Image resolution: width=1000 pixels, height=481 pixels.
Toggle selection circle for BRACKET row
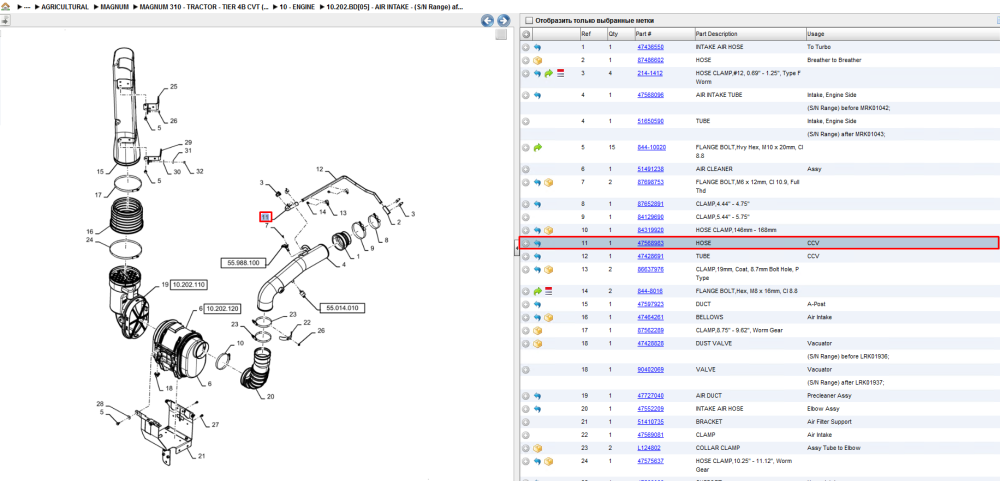526,422
